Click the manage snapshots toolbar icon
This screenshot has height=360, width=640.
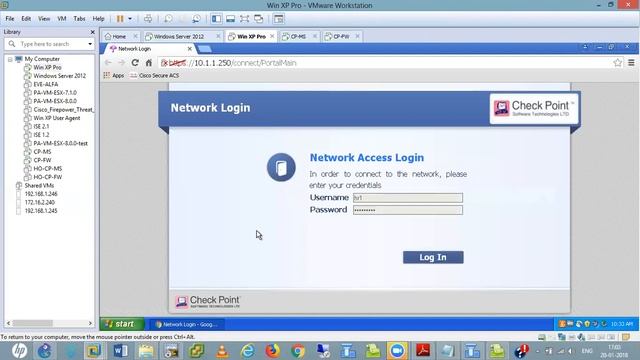coord(196,19)
